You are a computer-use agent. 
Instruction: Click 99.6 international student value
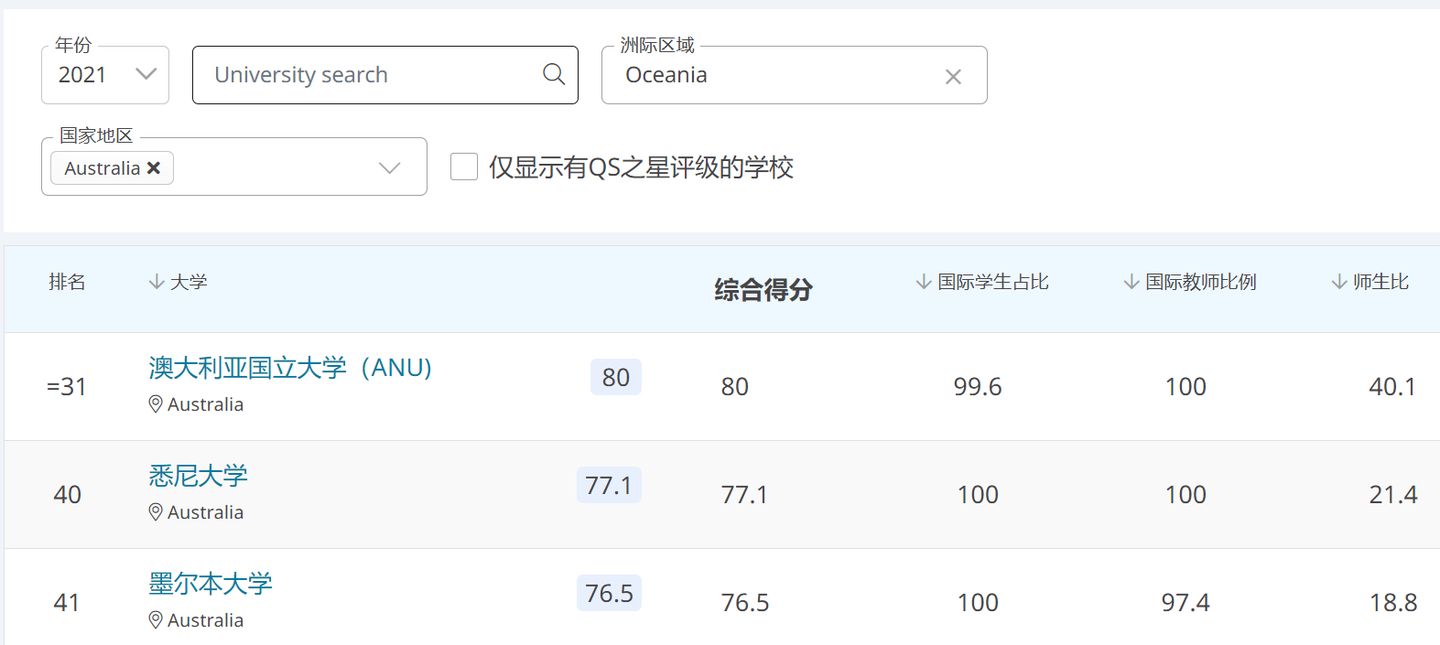click(x=978, y=387)
